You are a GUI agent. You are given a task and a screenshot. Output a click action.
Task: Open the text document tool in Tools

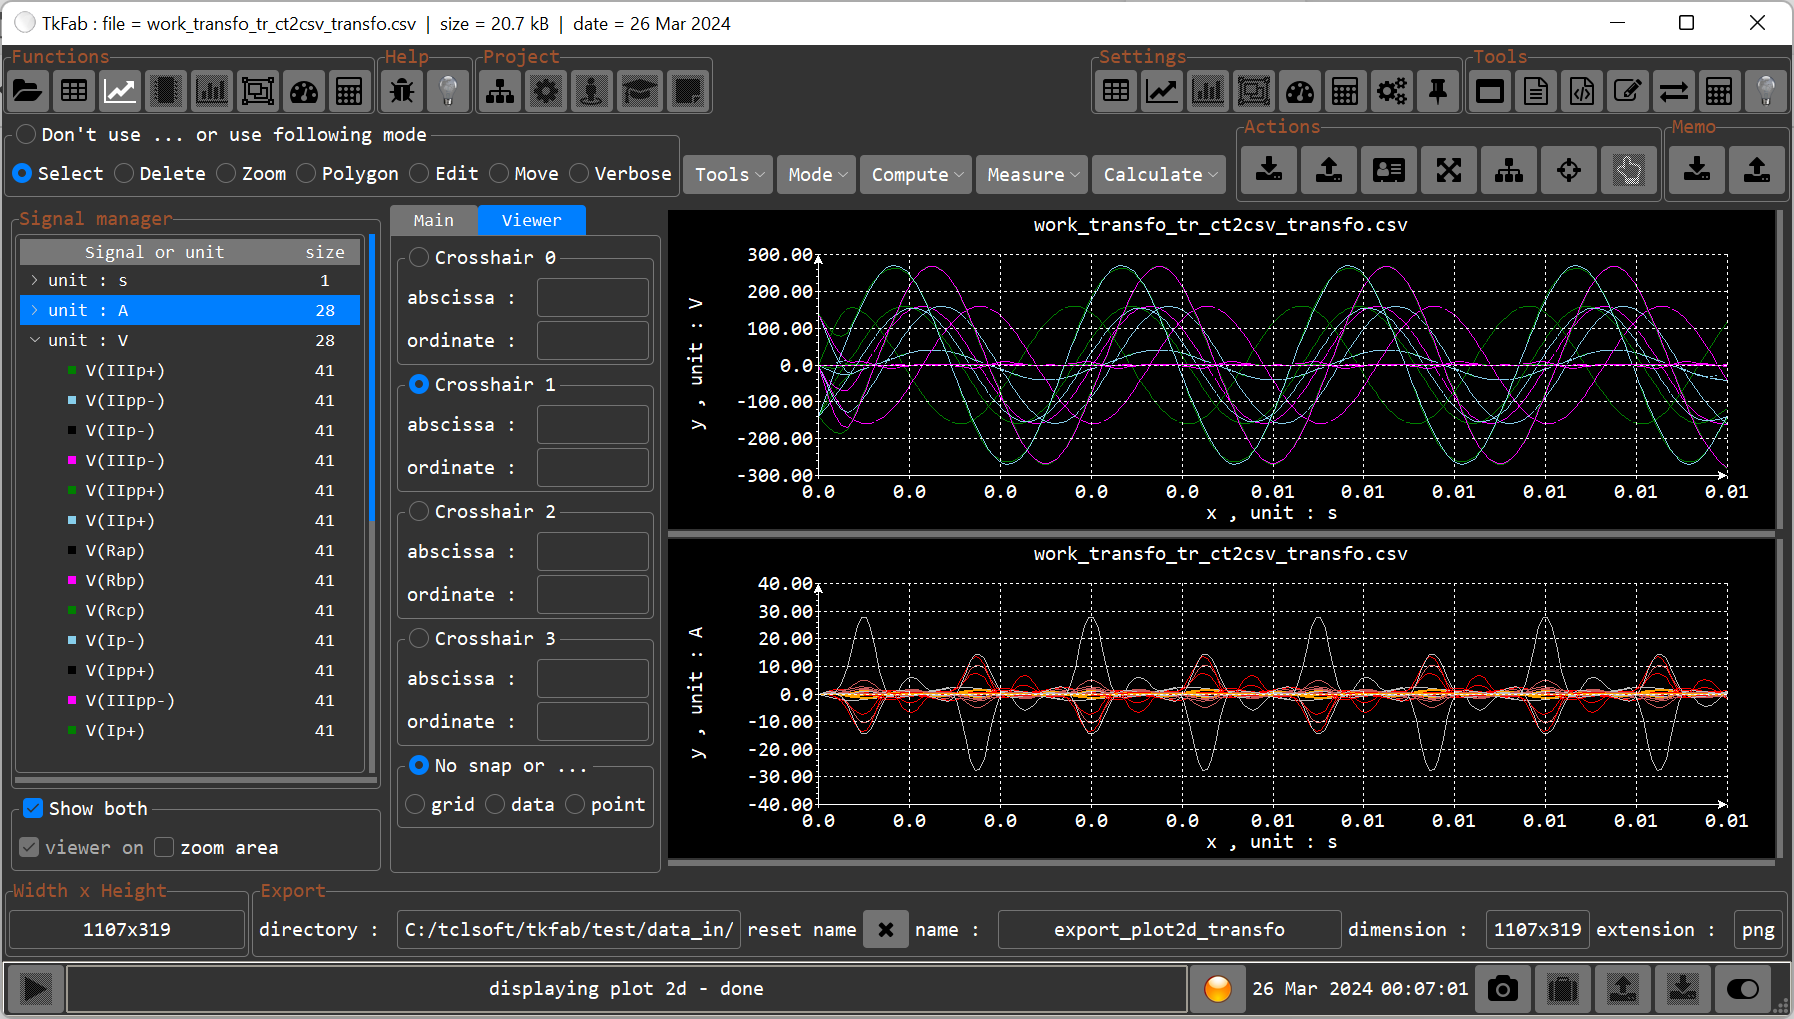point(1536,91)
